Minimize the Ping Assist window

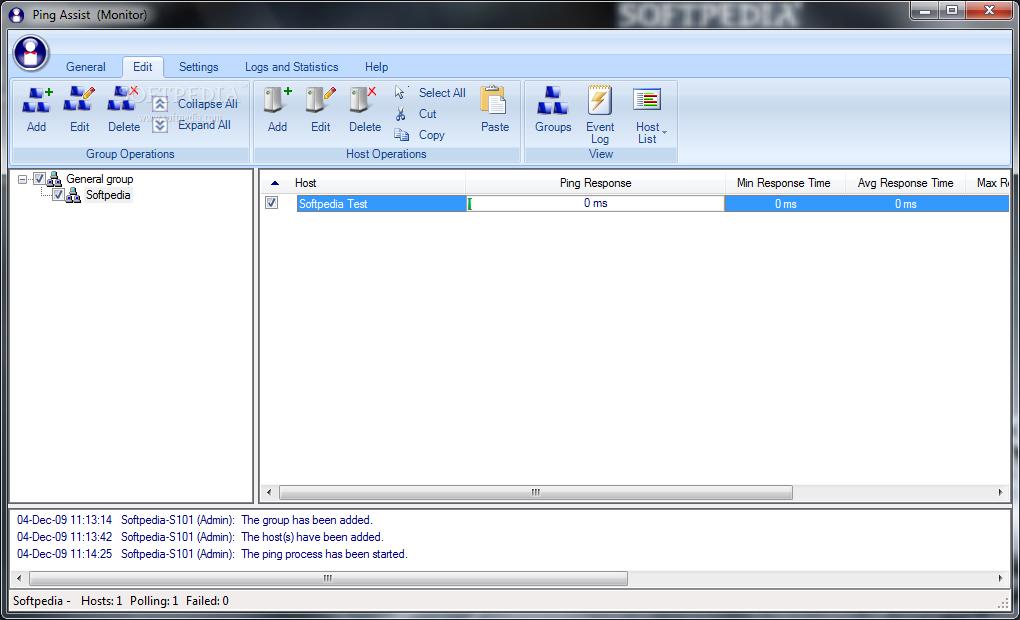[925, 10]
